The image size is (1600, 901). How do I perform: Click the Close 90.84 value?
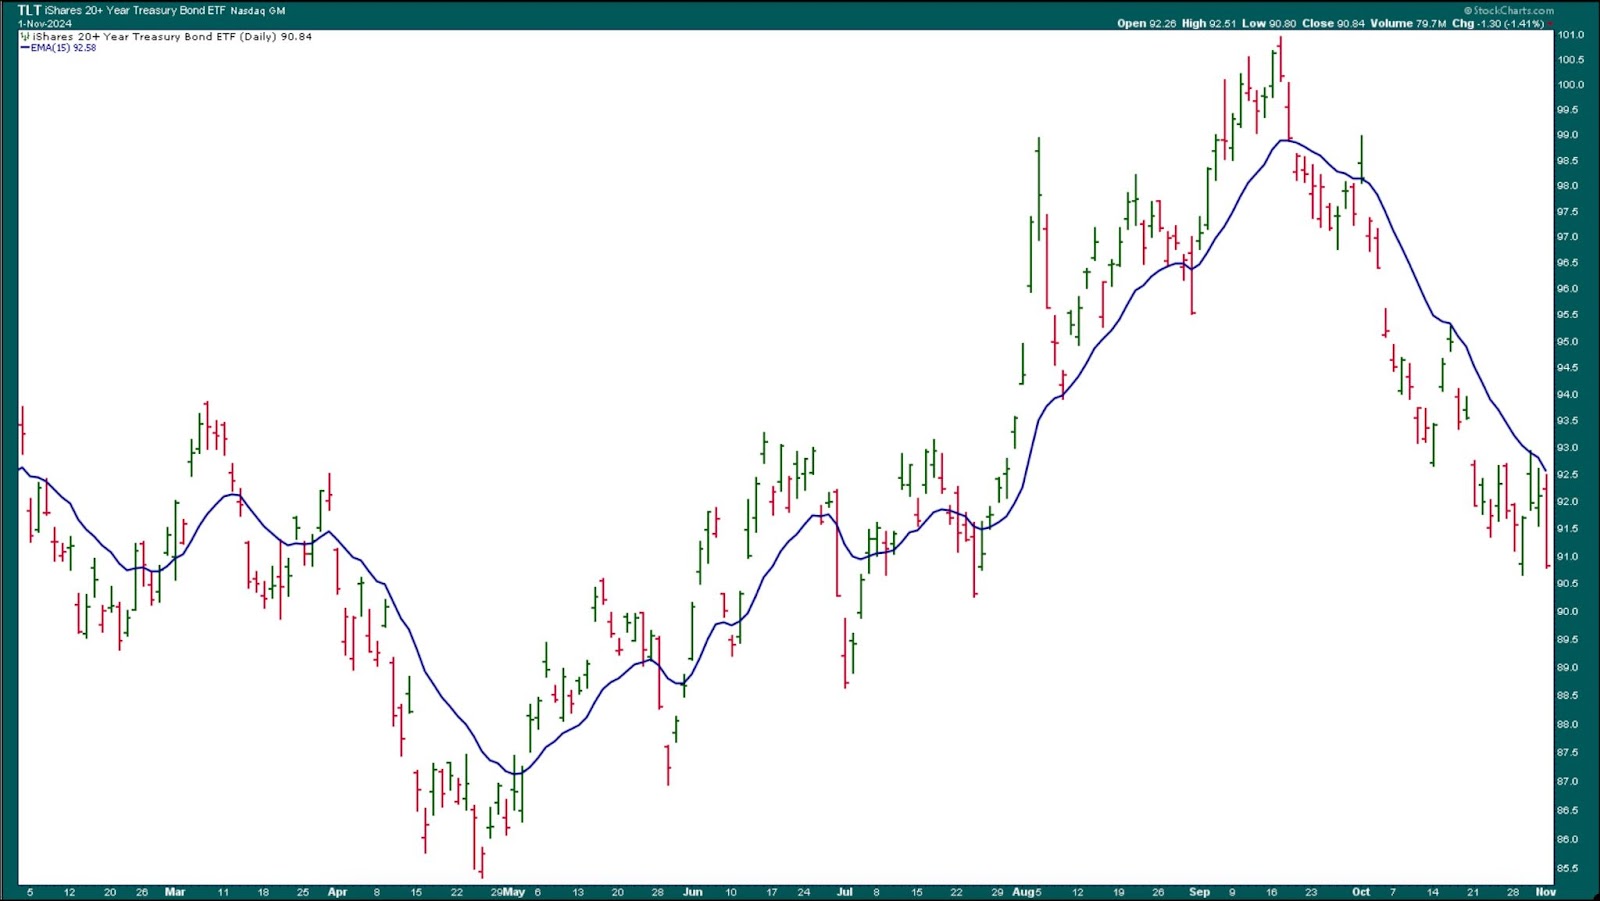[x=1333, y=23]
